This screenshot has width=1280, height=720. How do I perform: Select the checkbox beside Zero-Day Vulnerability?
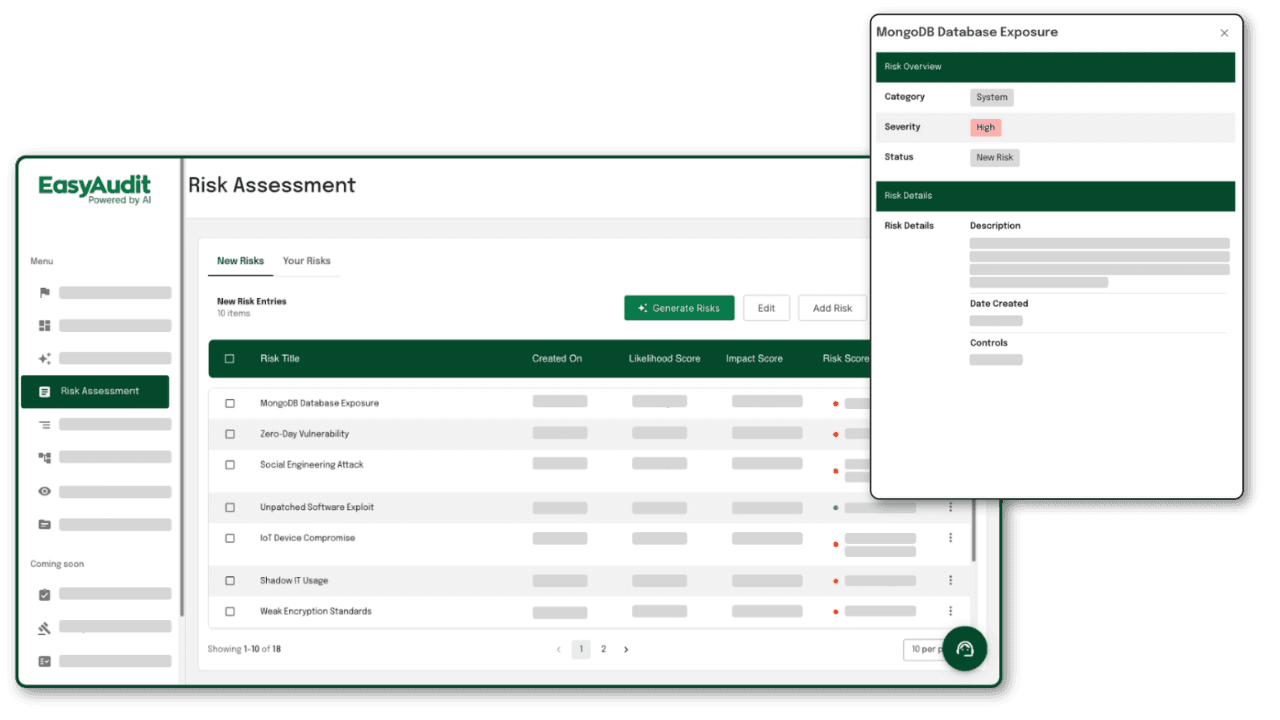(229, 433)
